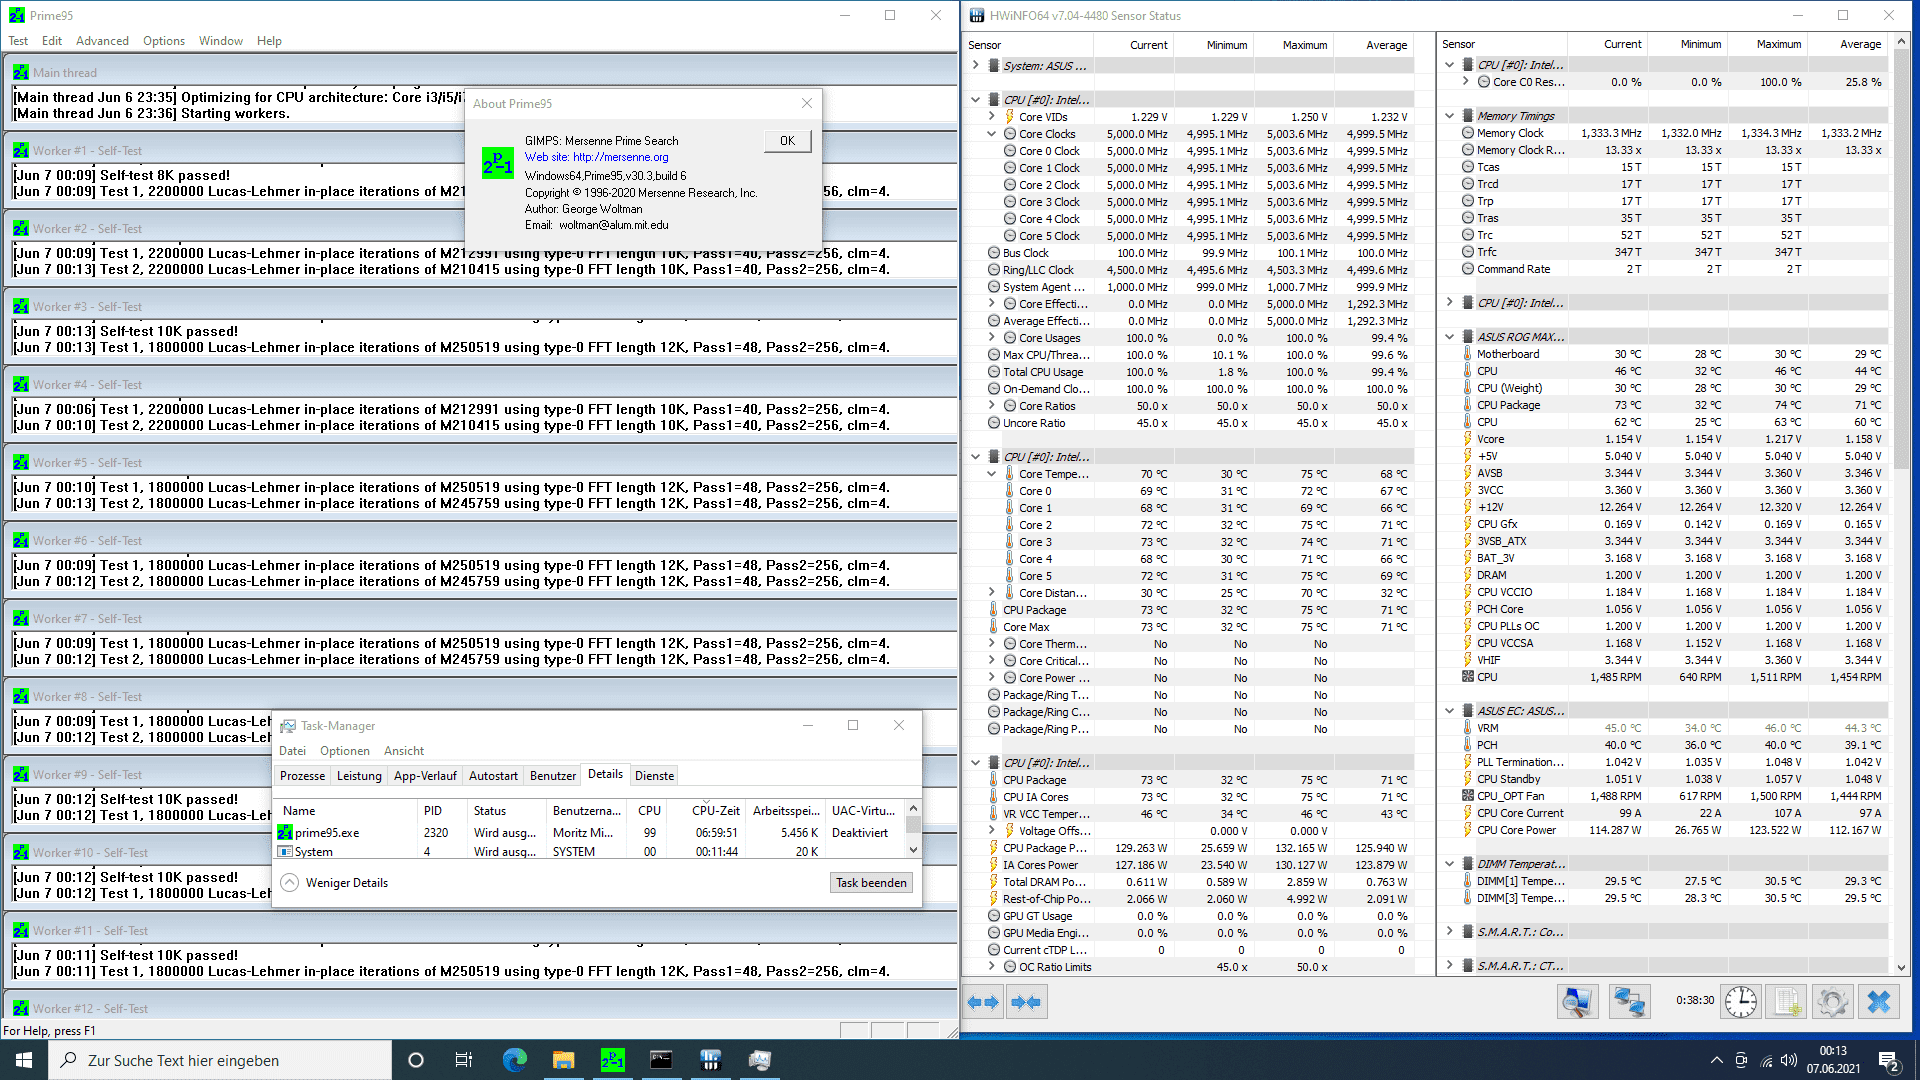1920x1080 pixels.
Task: Click the Task-Manager scroll down arrow
Action: 913,850
